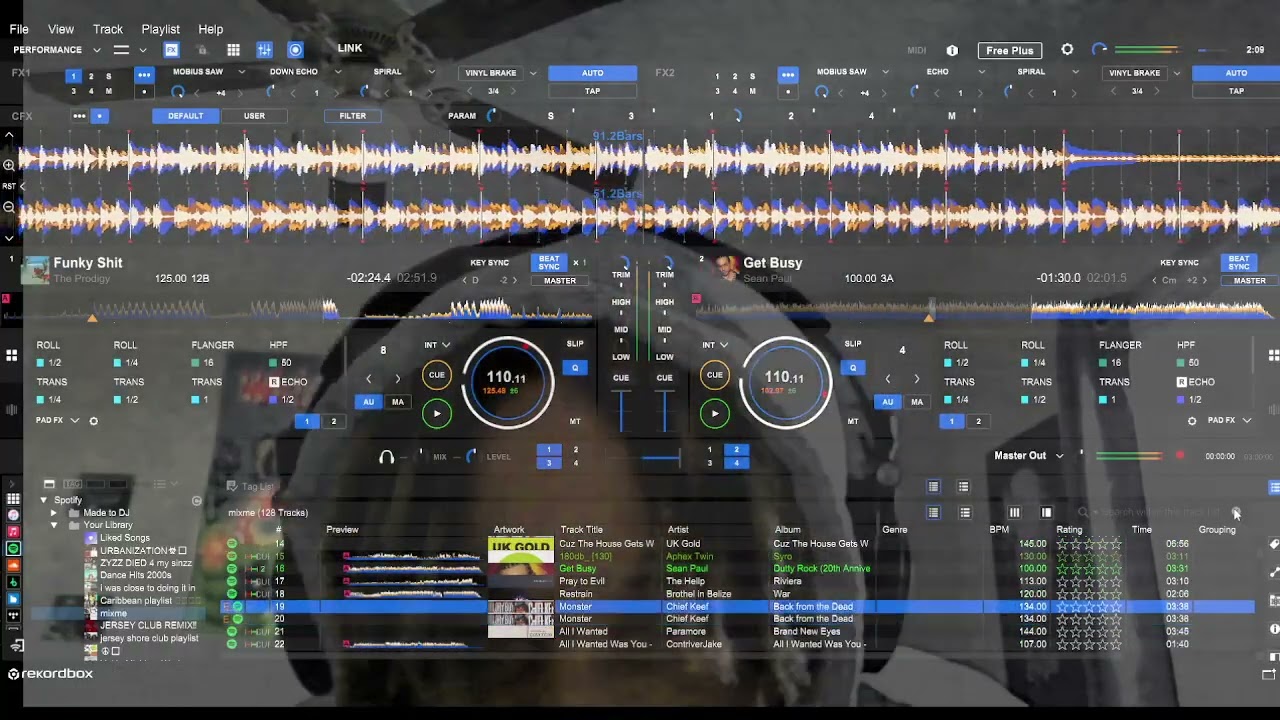Click the deck 1 CUE button

pyautogui.click(x=437, y=376)
